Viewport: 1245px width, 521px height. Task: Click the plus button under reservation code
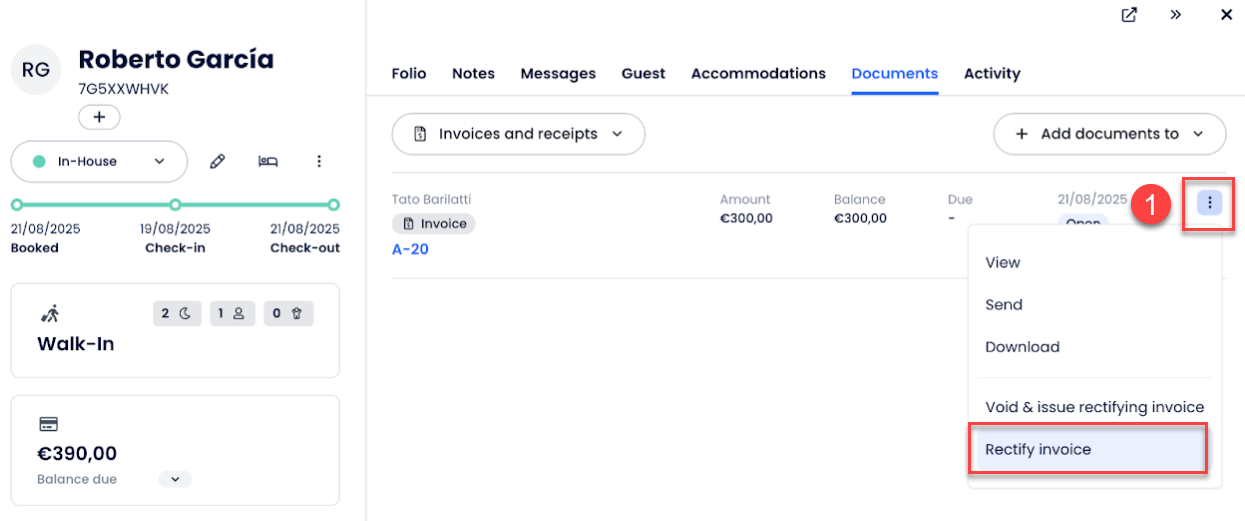[x=99, y=118]
